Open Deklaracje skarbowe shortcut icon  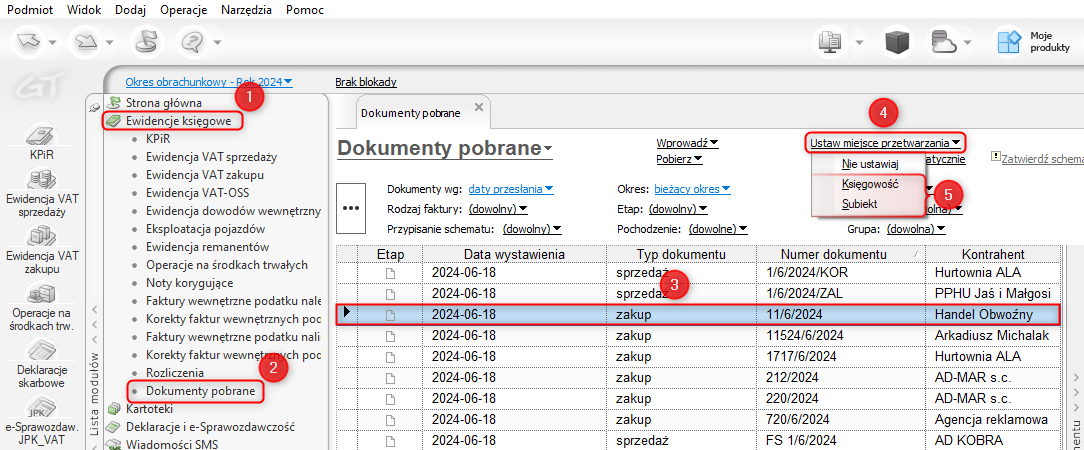(41, 351)
